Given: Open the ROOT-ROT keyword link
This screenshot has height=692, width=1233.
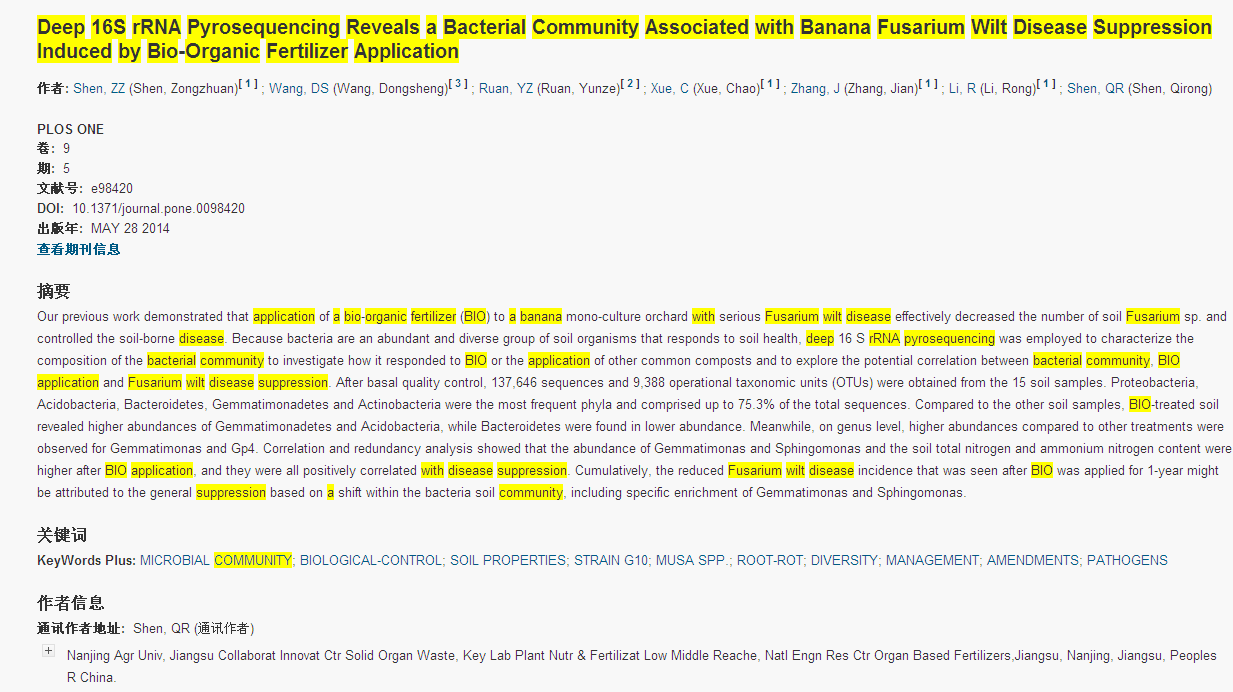Looking at the screenshot, I should [x=769, y=560].
